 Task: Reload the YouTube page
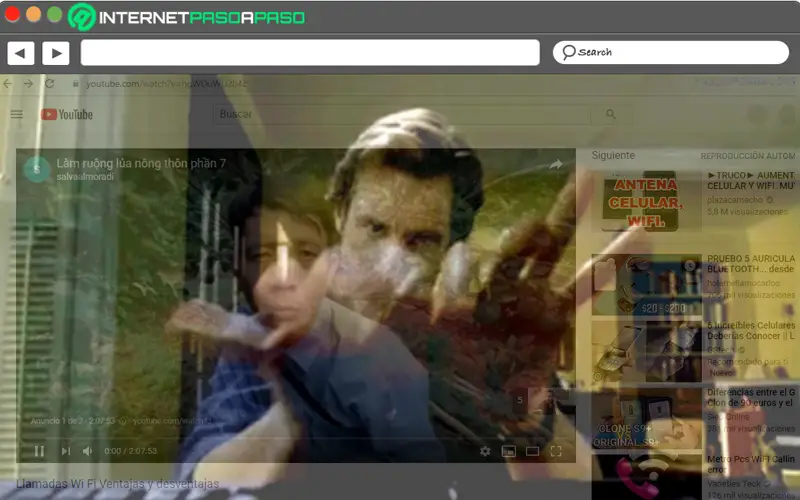49,84
